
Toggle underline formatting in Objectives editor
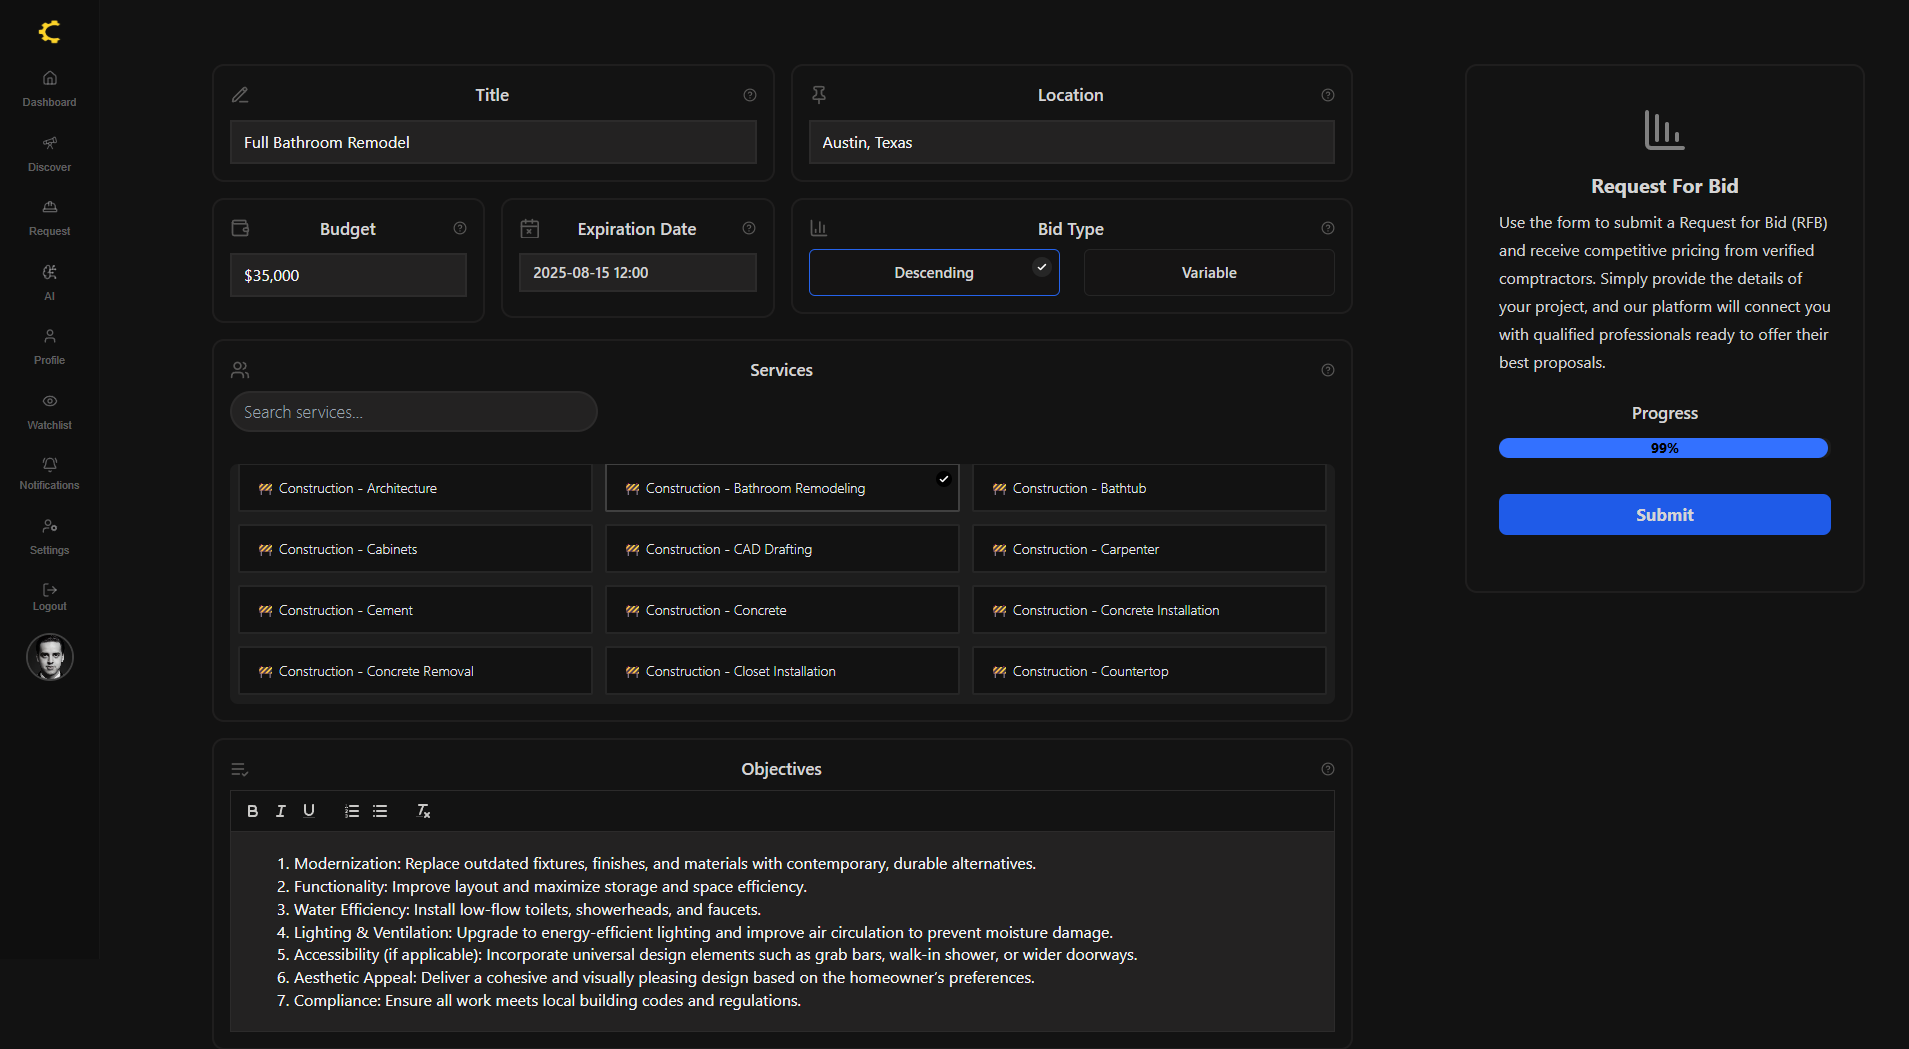309,811
